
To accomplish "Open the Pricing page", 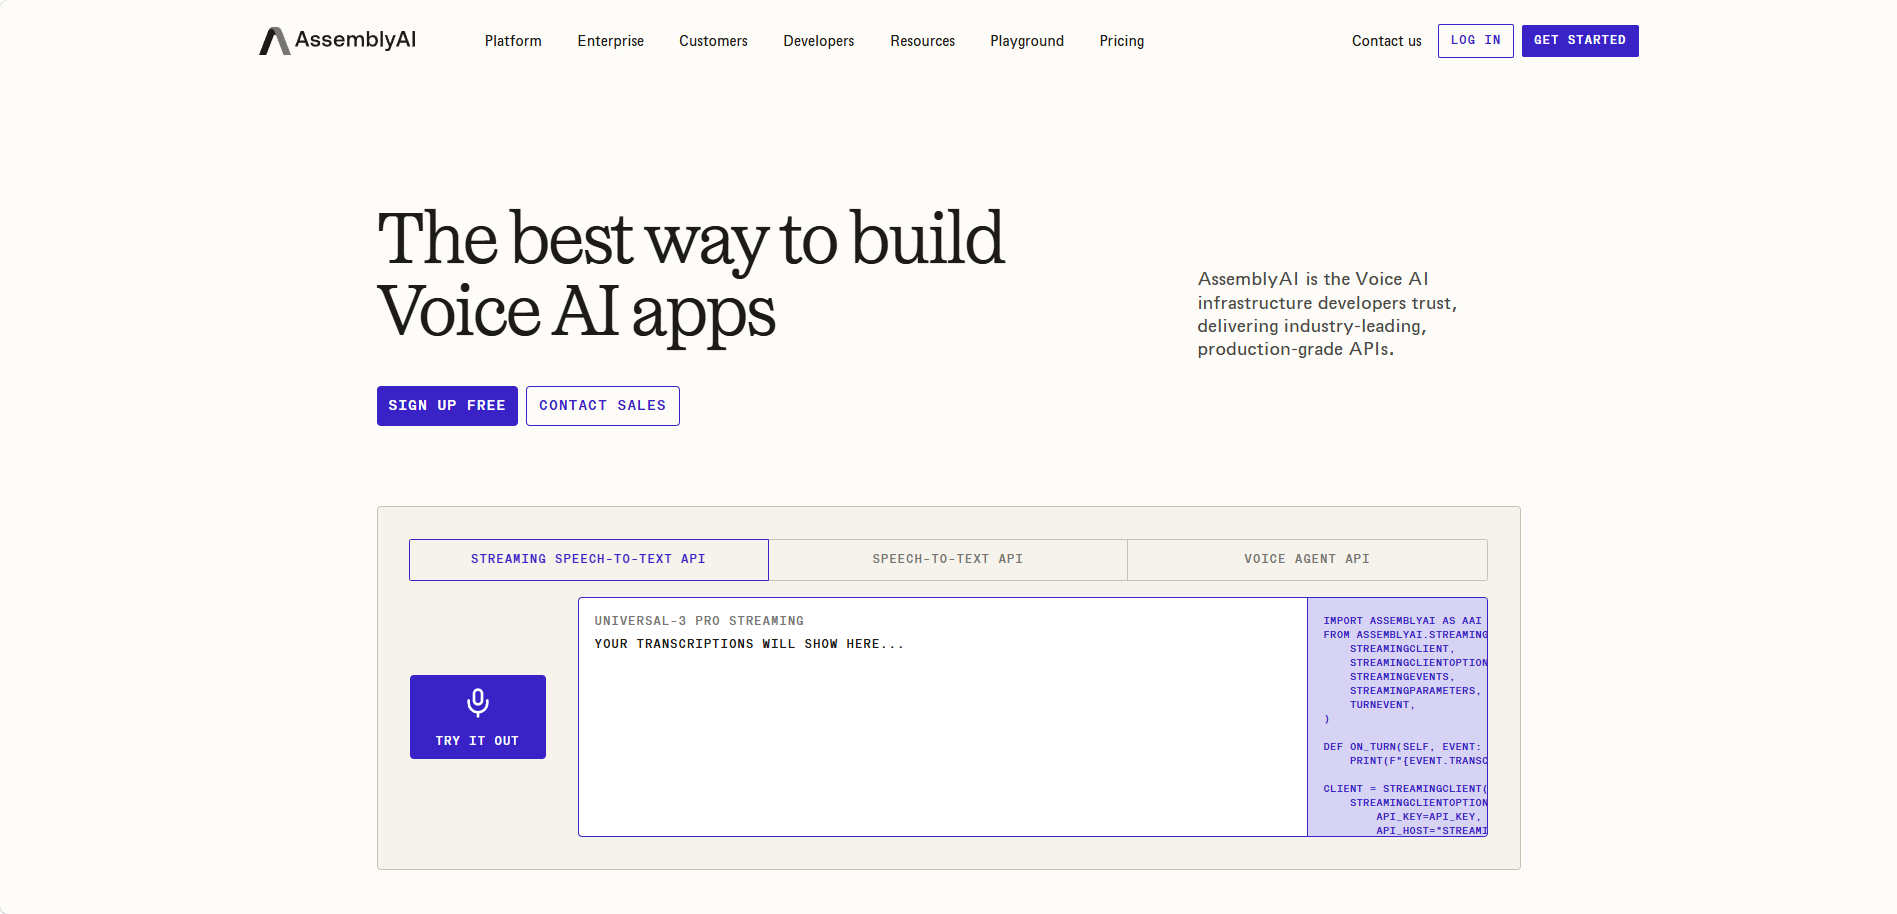I will tap(1122, 41).
